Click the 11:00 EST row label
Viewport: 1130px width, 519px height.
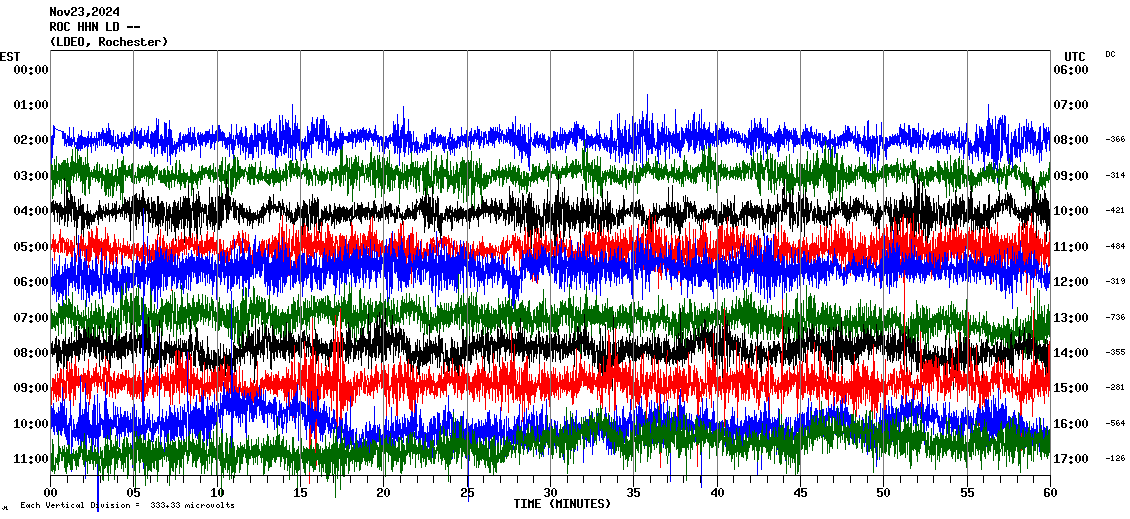click(x=31, y=459)
